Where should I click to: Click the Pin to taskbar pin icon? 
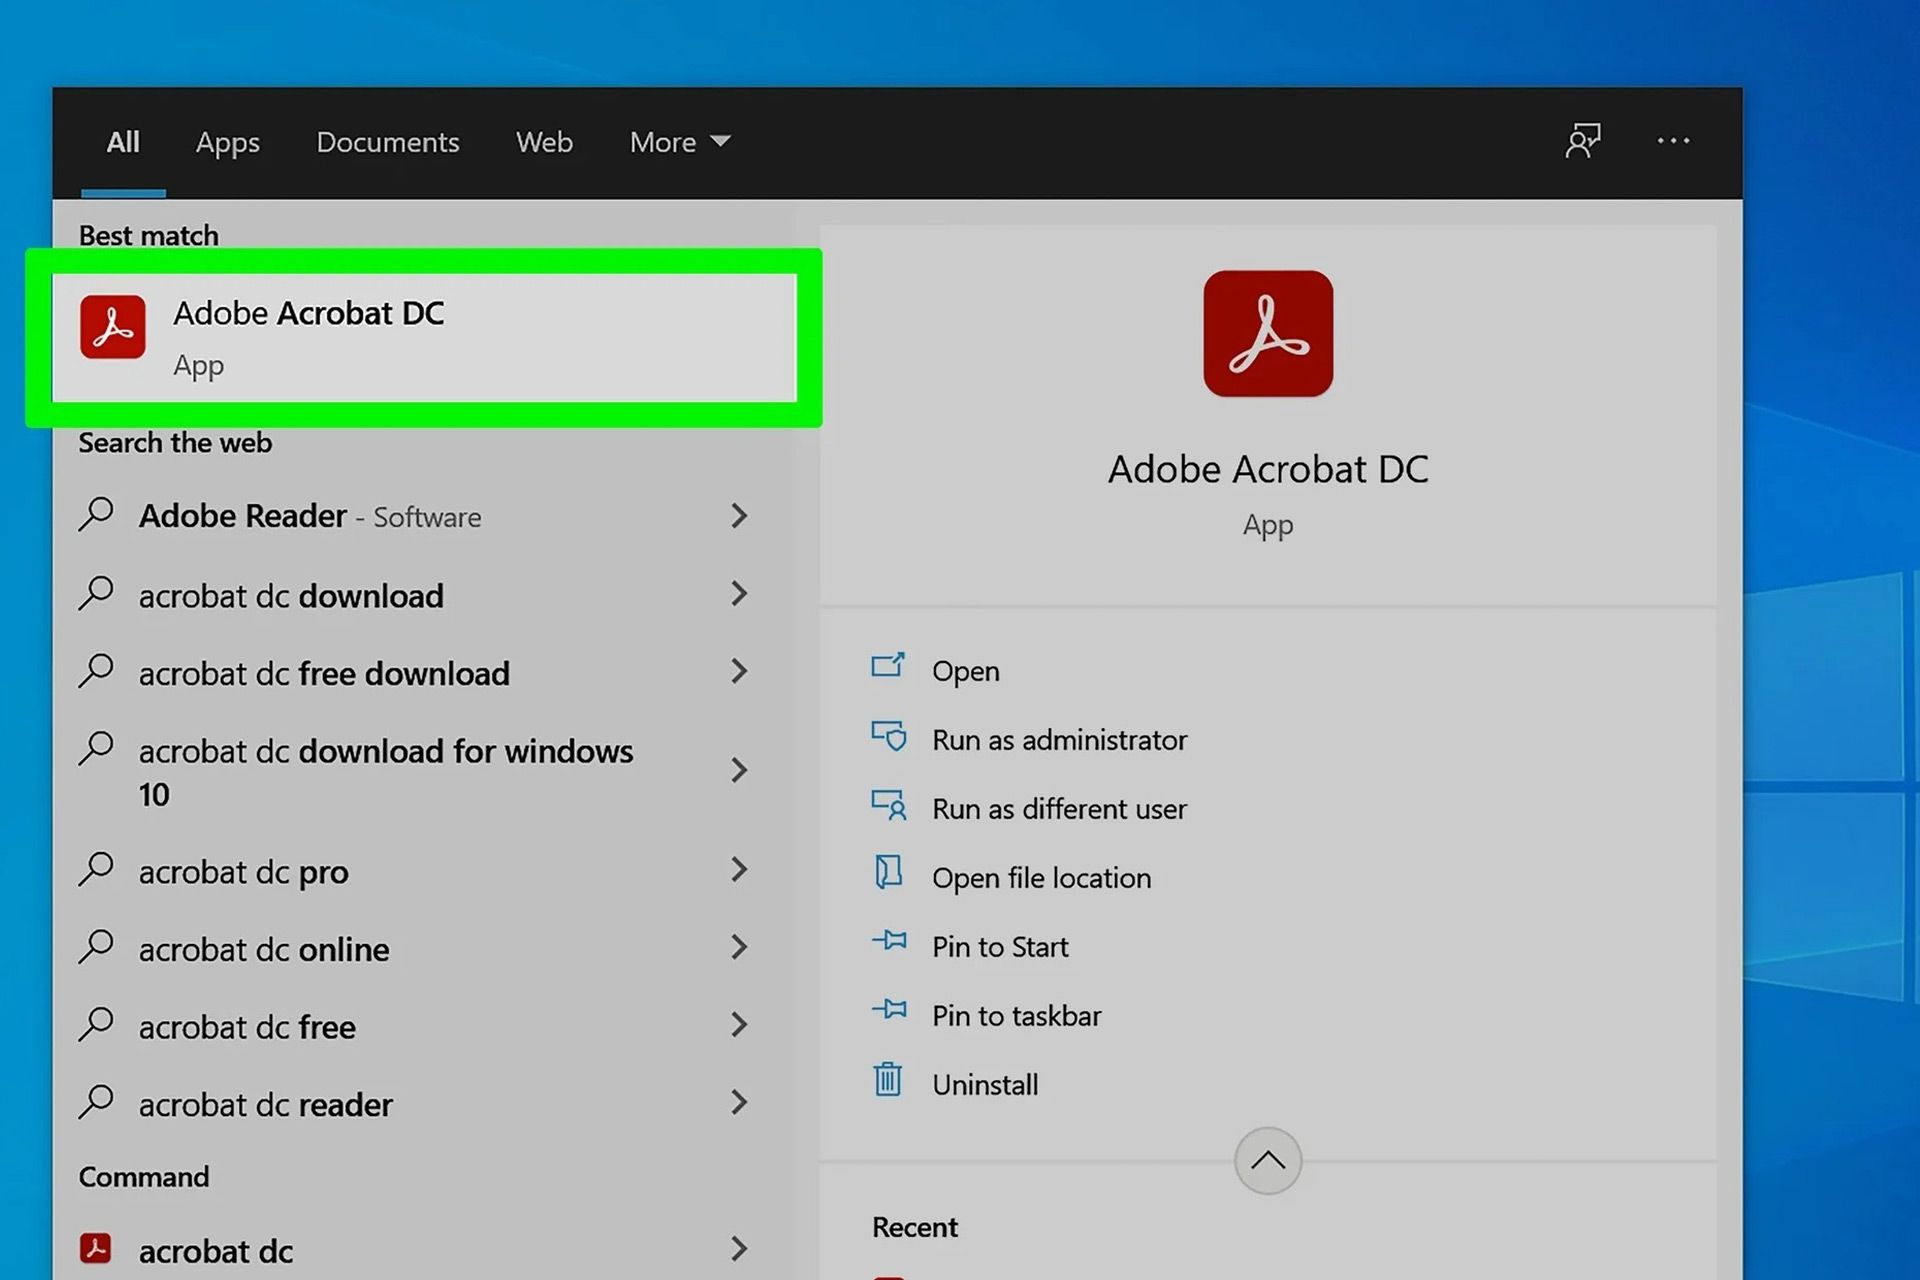888,1010
